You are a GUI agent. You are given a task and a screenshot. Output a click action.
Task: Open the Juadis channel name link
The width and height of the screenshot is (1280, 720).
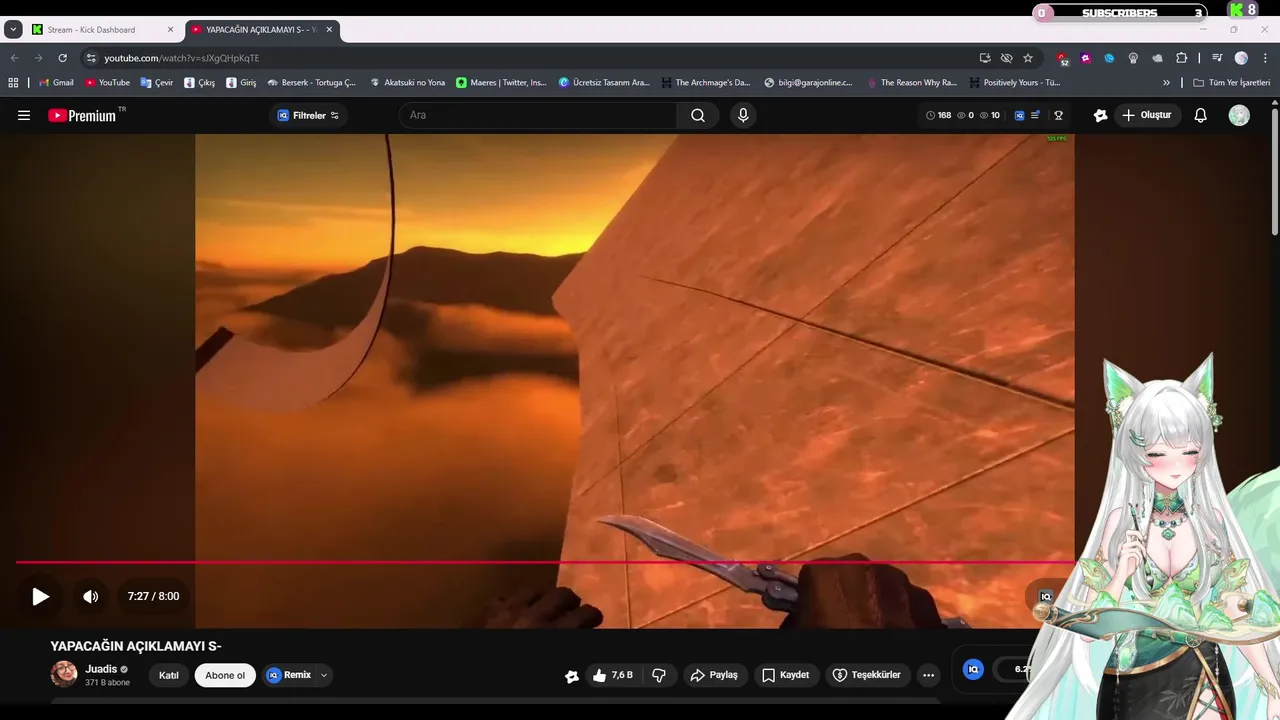[x=101, y=669]
